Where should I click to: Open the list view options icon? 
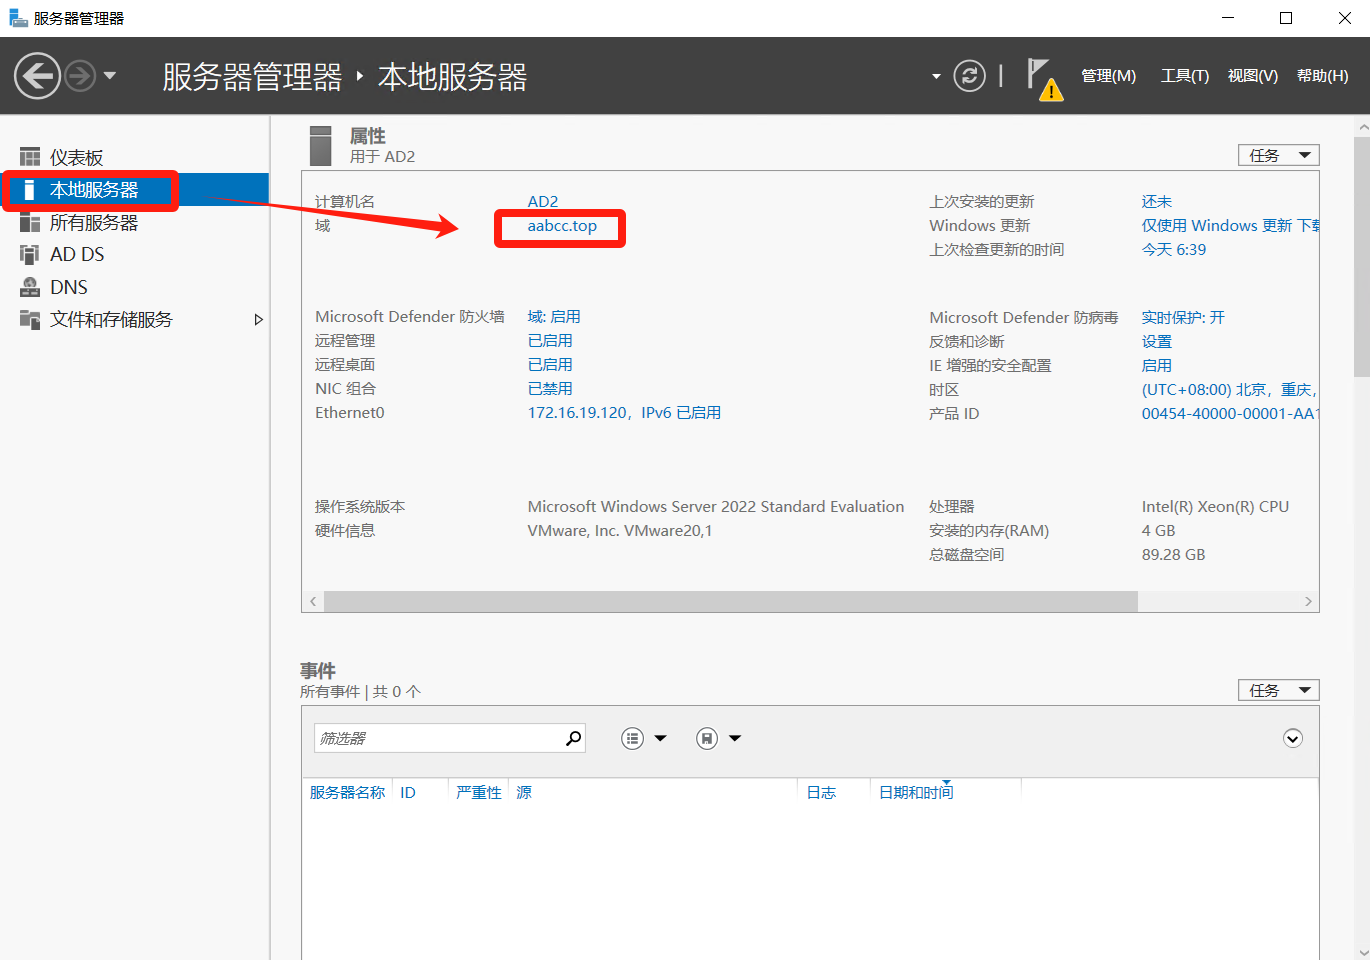click(x=633, y=739)
